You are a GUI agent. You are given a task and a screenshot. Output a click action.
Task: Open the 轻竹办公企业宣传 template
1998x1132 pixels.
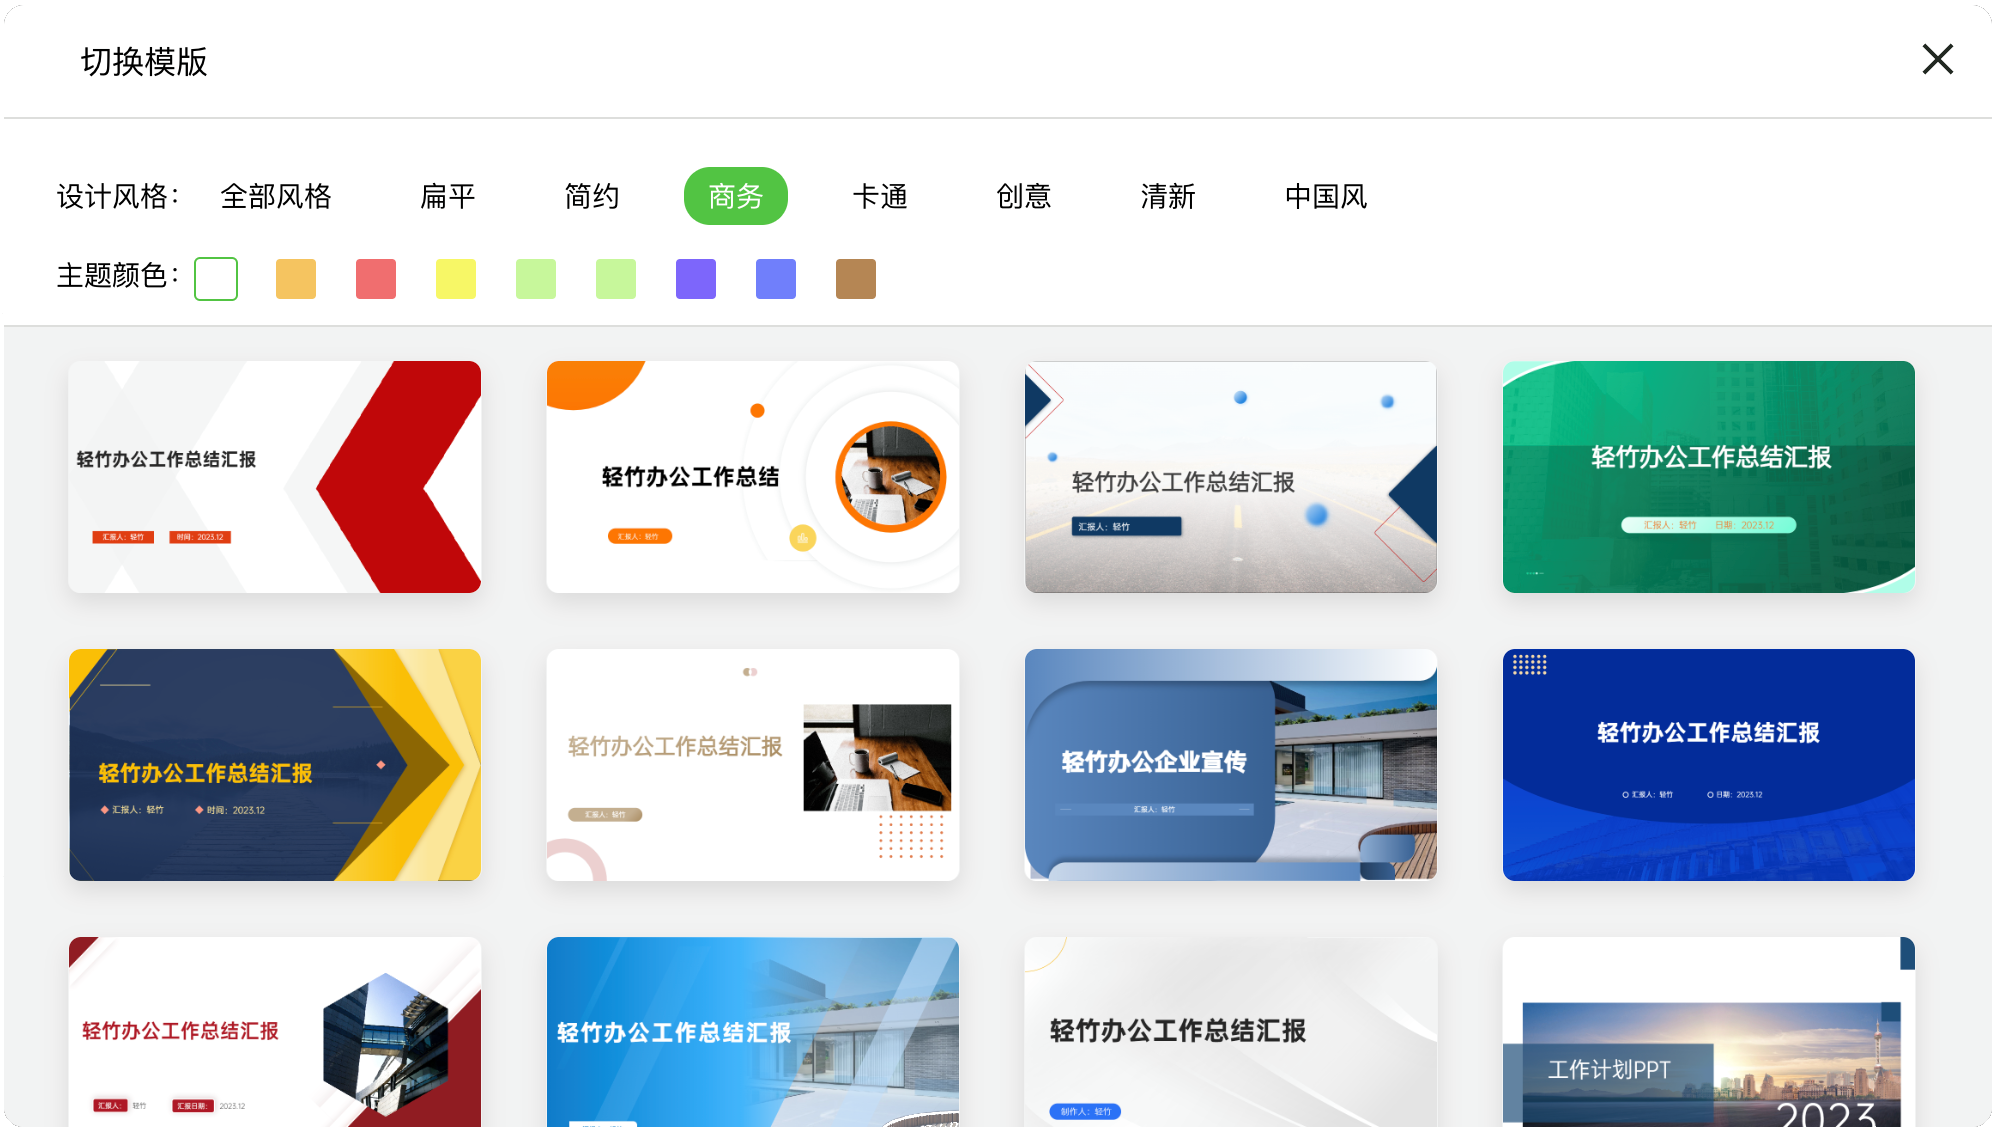(1229, 765)
